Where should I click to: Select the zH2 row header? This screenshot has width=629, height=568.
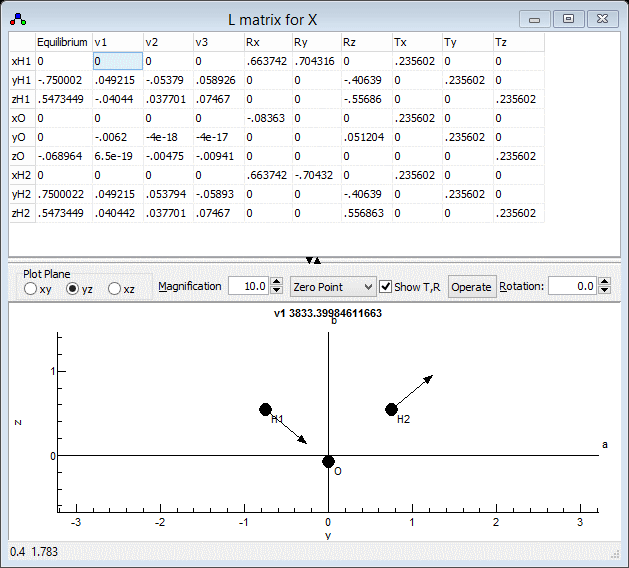click(x=22, y=213)
